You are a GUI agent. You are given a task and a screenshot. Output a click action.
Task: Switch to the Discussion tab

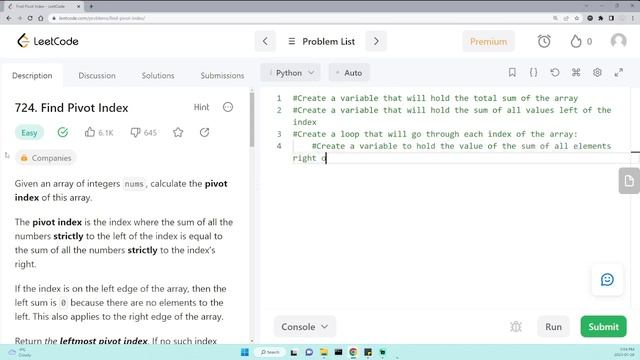(97, 76)
